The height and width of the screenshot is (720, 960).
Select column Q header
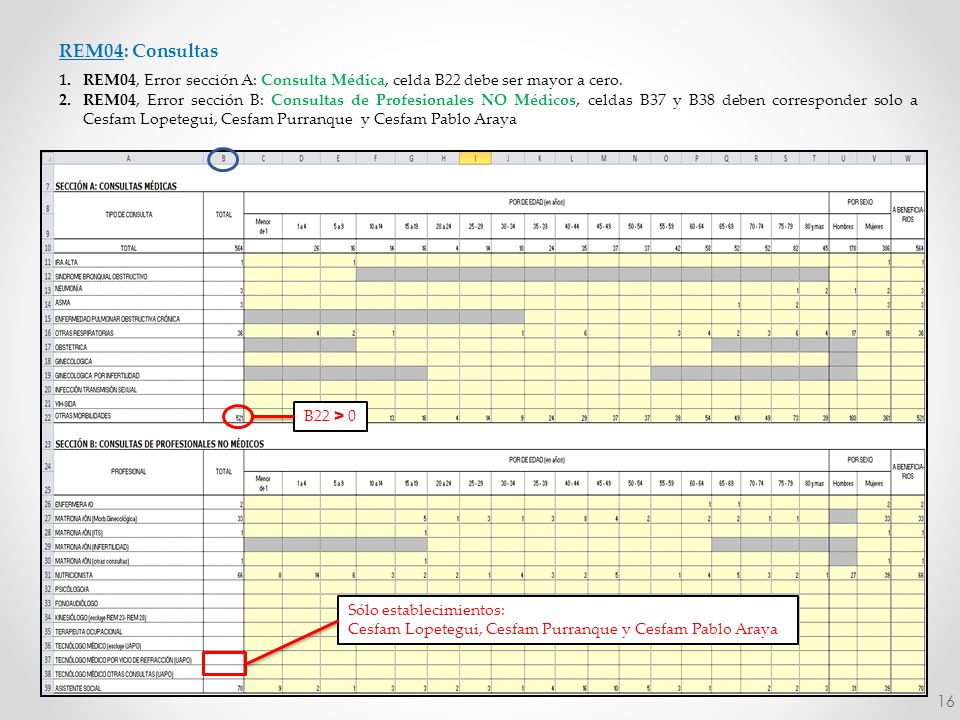[726, 159]
